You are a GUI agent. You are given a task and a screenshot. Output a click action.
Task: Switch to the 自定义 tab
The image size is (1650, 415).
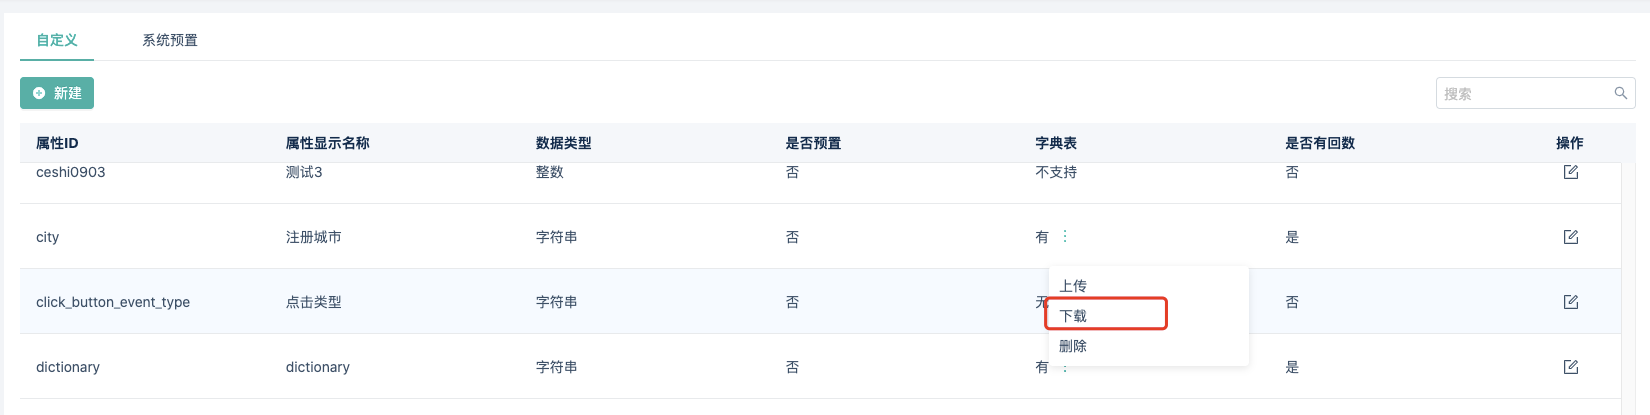click(x=57, y=40)
